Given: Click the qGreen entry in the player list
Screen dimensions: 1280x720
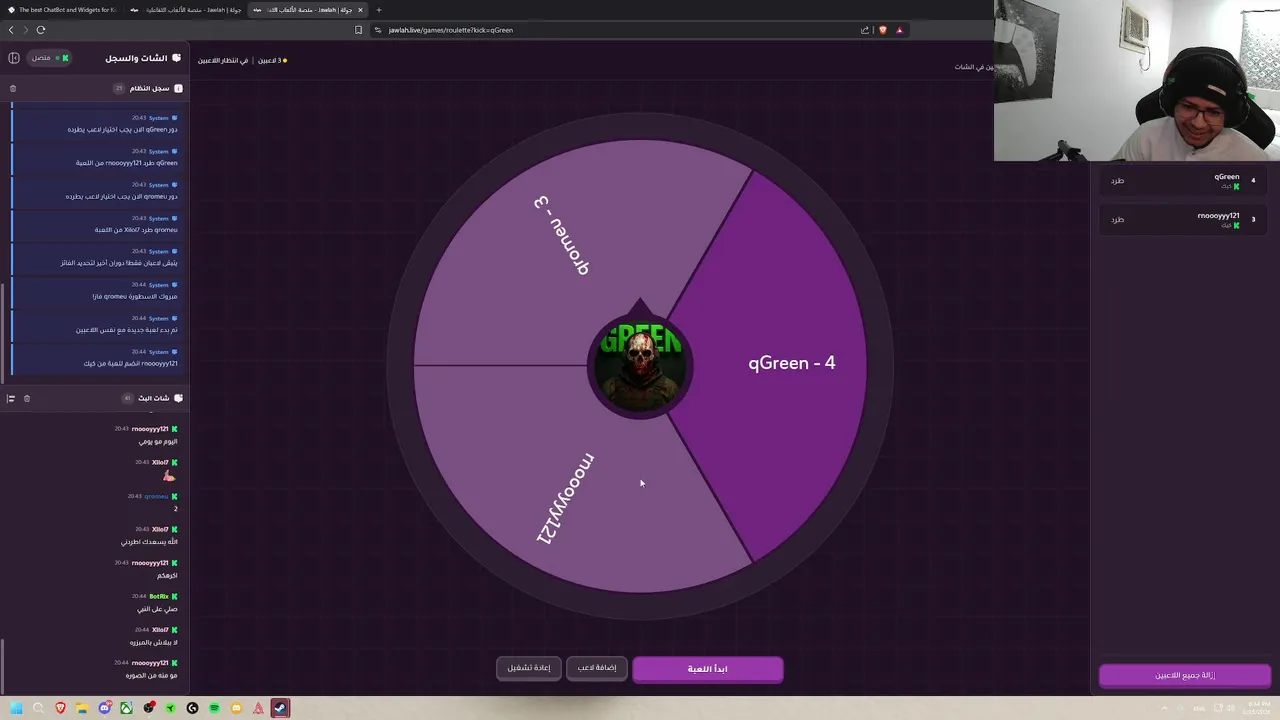Looking at the screenshot, I should click(1183, 181).
